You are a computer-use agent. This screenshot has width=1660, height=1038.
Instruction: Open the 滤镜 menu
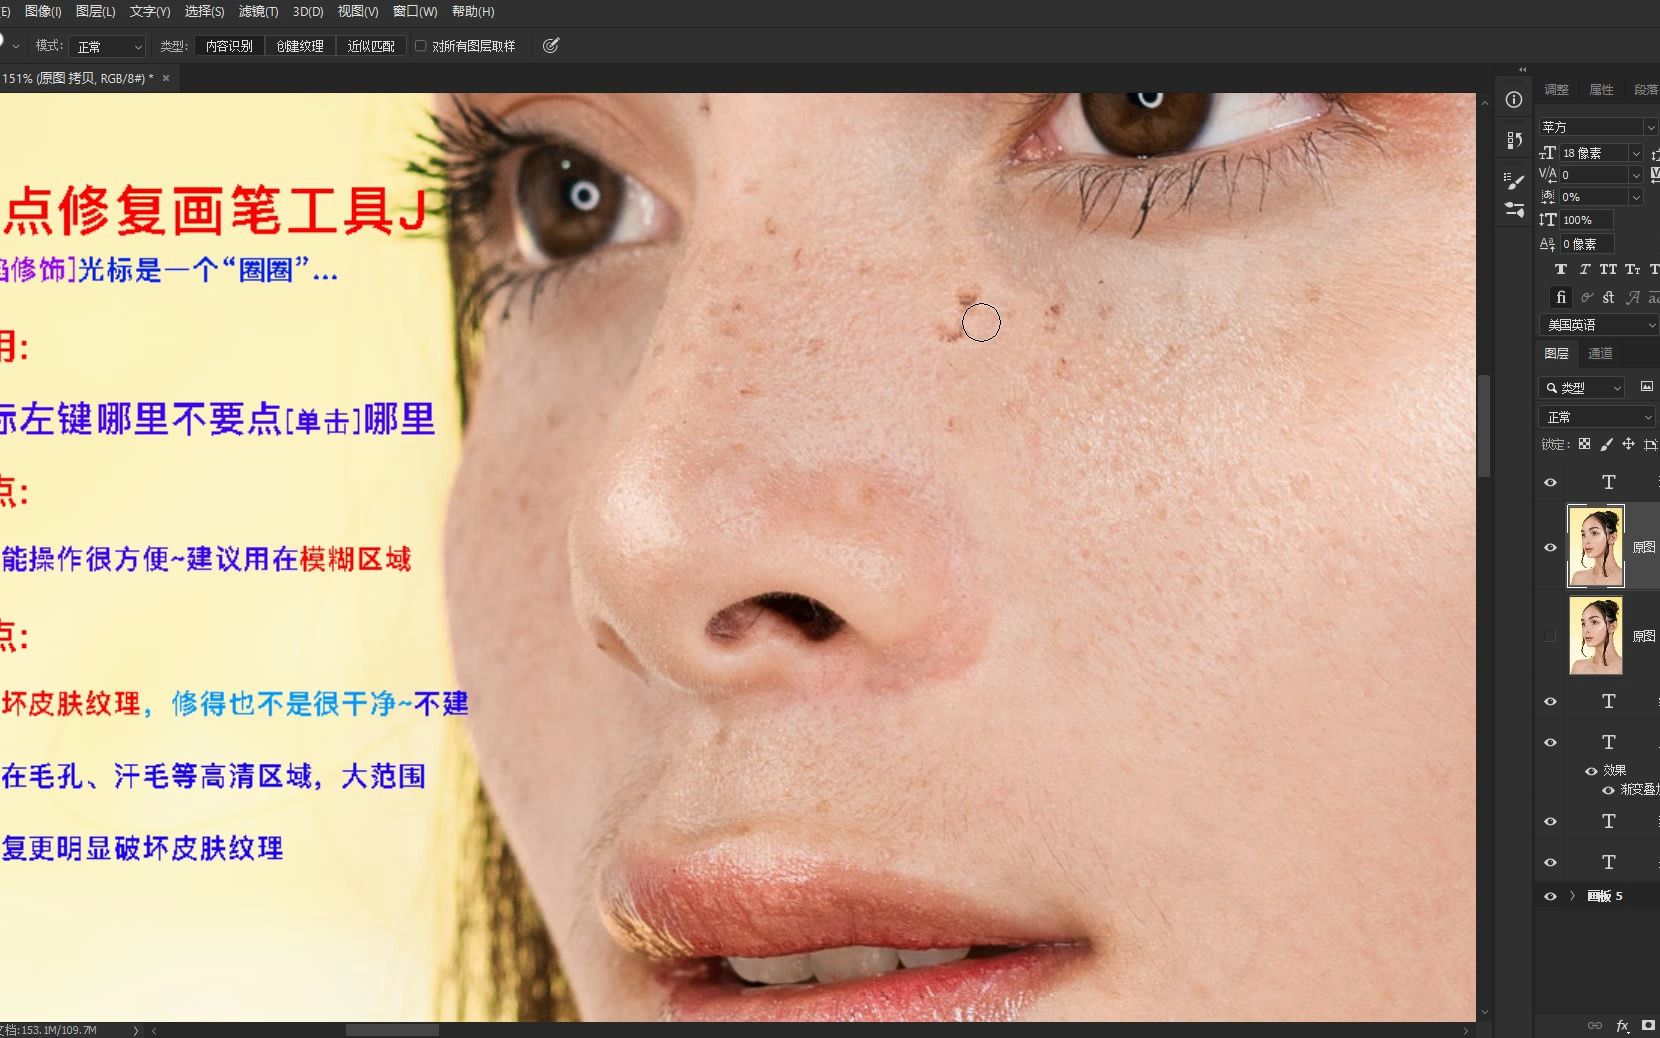tap(259, 12)
